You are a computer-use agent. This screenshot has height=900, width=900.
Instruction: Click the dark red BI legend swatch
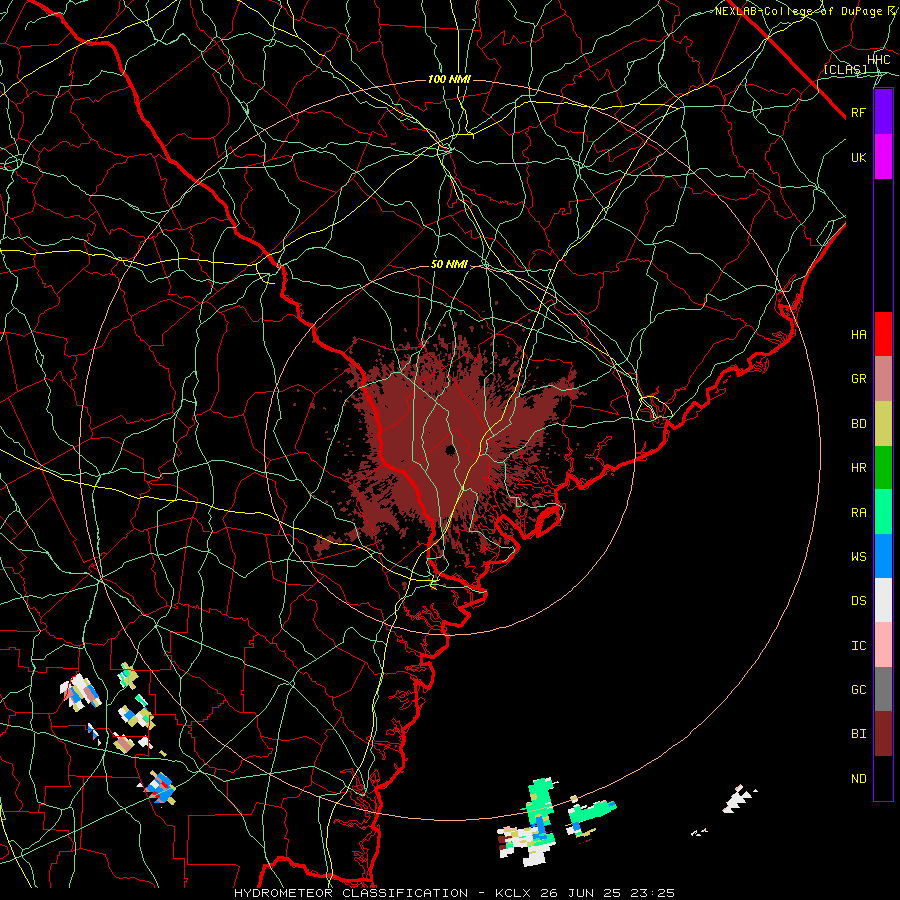pyautogui.click(x=883, y=734)
